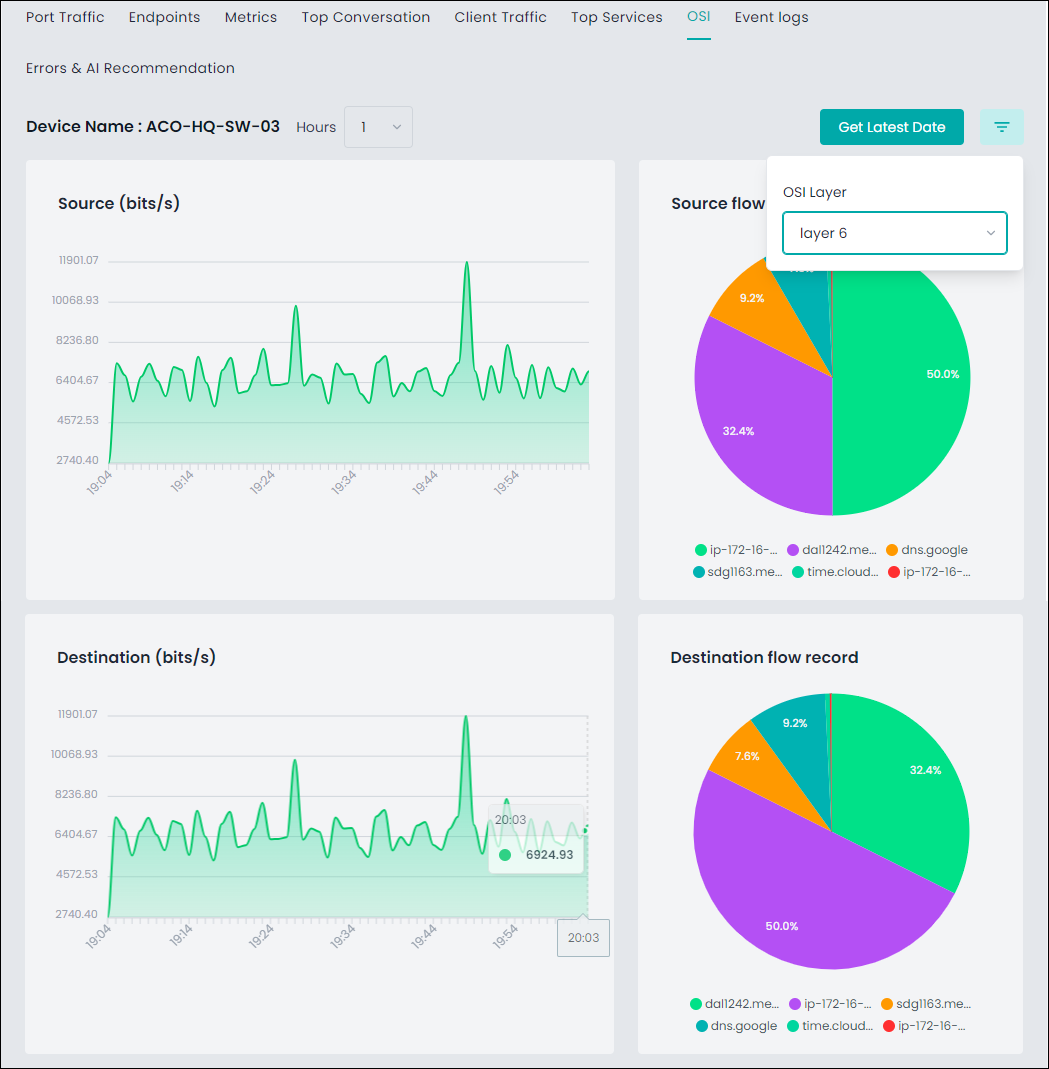Open the Hours dropdown
This screenshot has height=1069, width=1049.
378,127
